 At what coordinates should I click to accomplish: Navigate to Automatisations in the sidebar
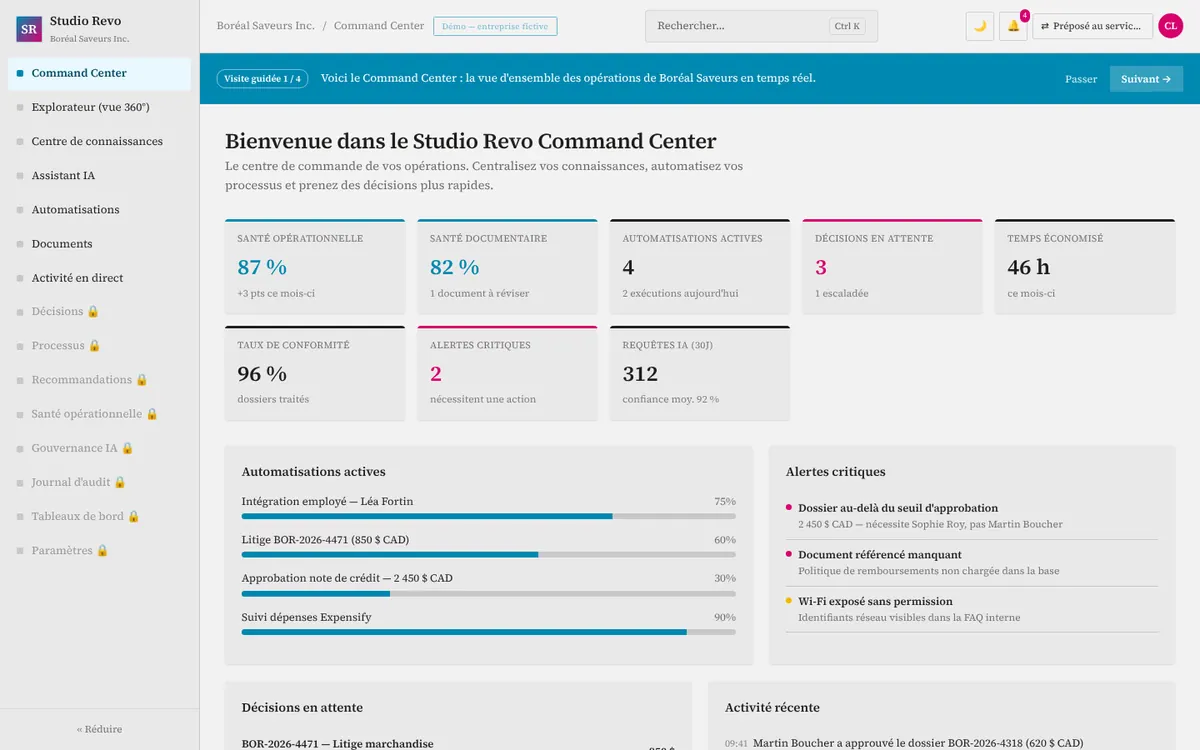click(100, 209)
